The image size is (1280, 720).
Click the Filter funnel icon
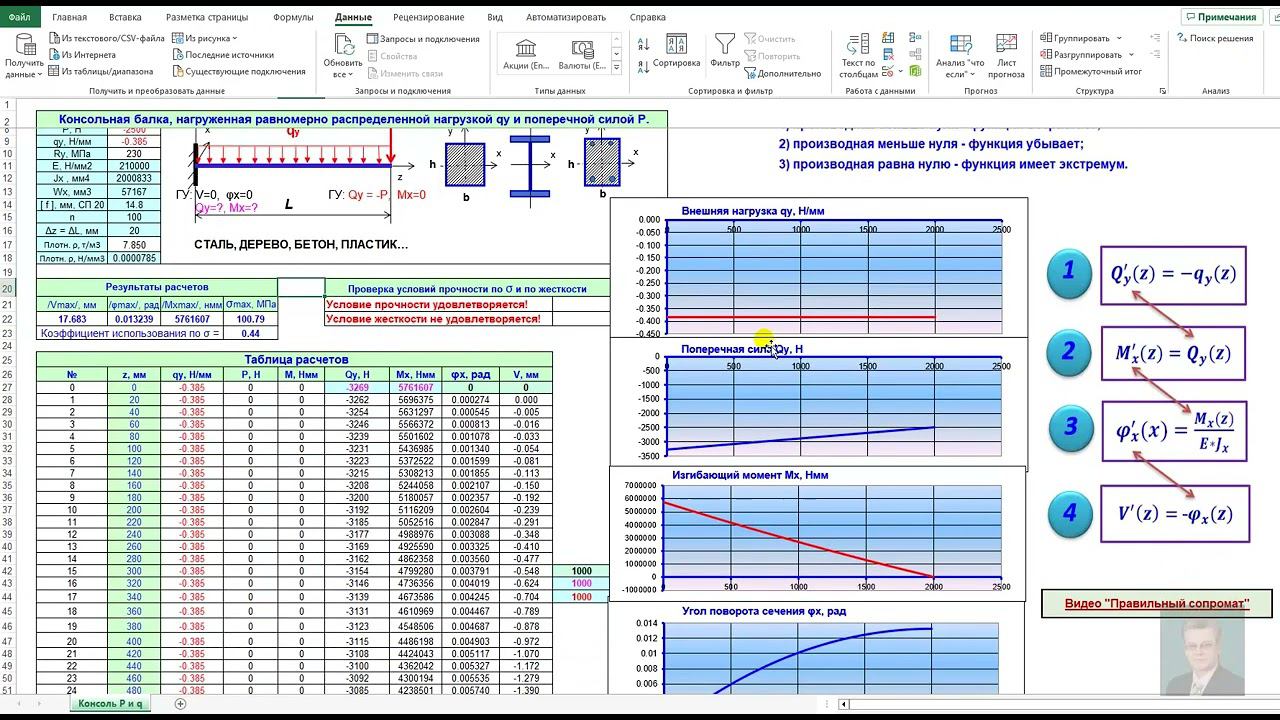tap(725, 47)
